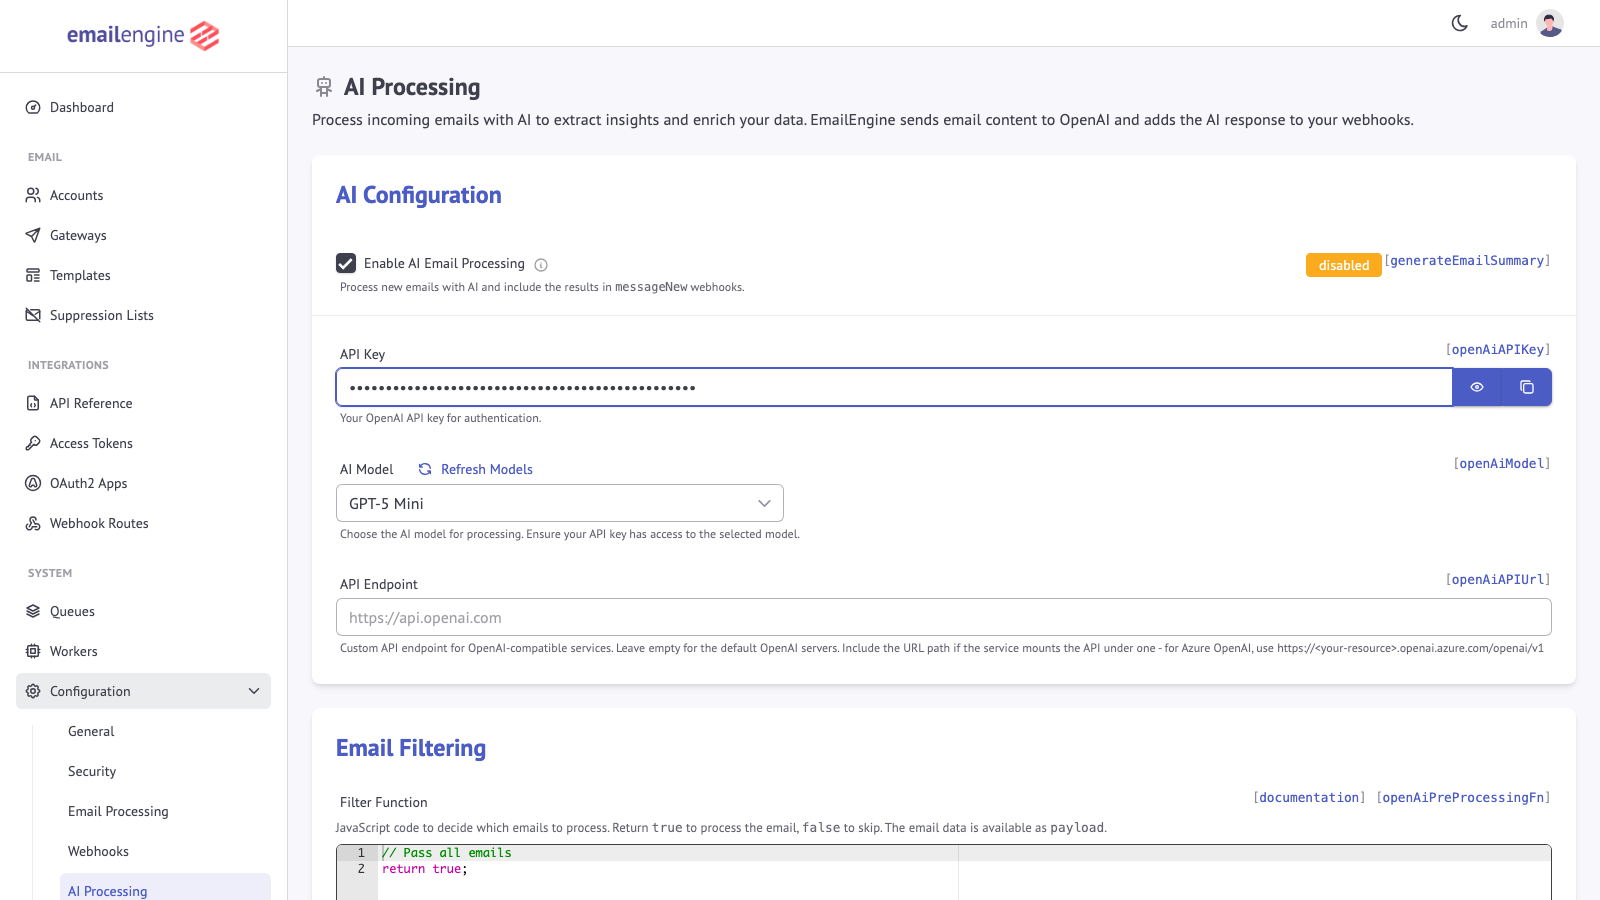
Task: Click the openAiAPIUrl key link
Action: pos(1498,580)
